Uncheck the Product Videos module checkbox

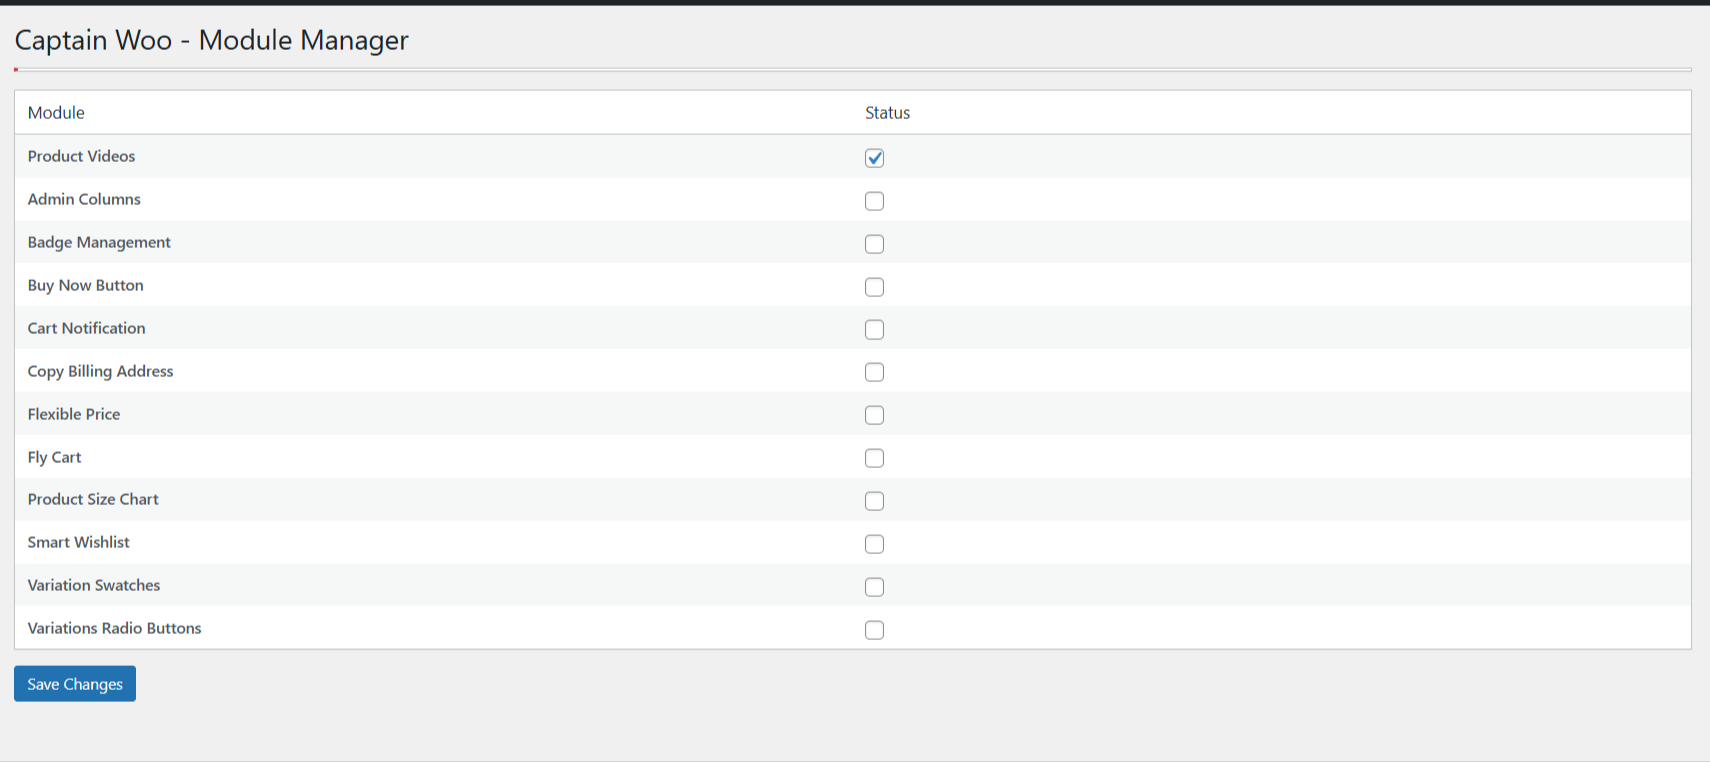[874, 158]
